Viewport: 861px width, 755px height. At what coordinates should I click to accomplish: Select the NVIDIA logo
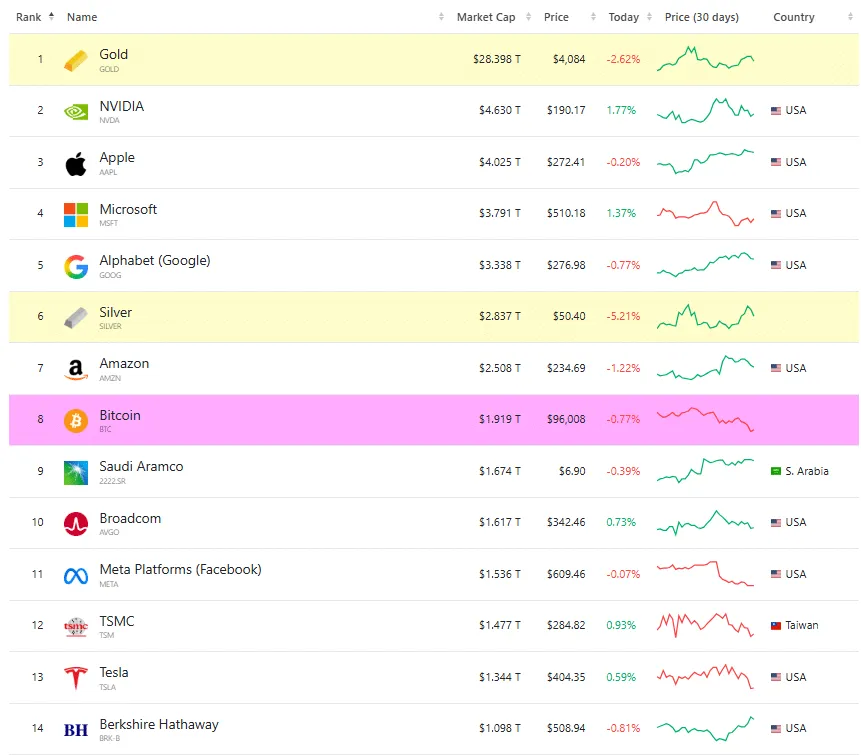(77, 110)
